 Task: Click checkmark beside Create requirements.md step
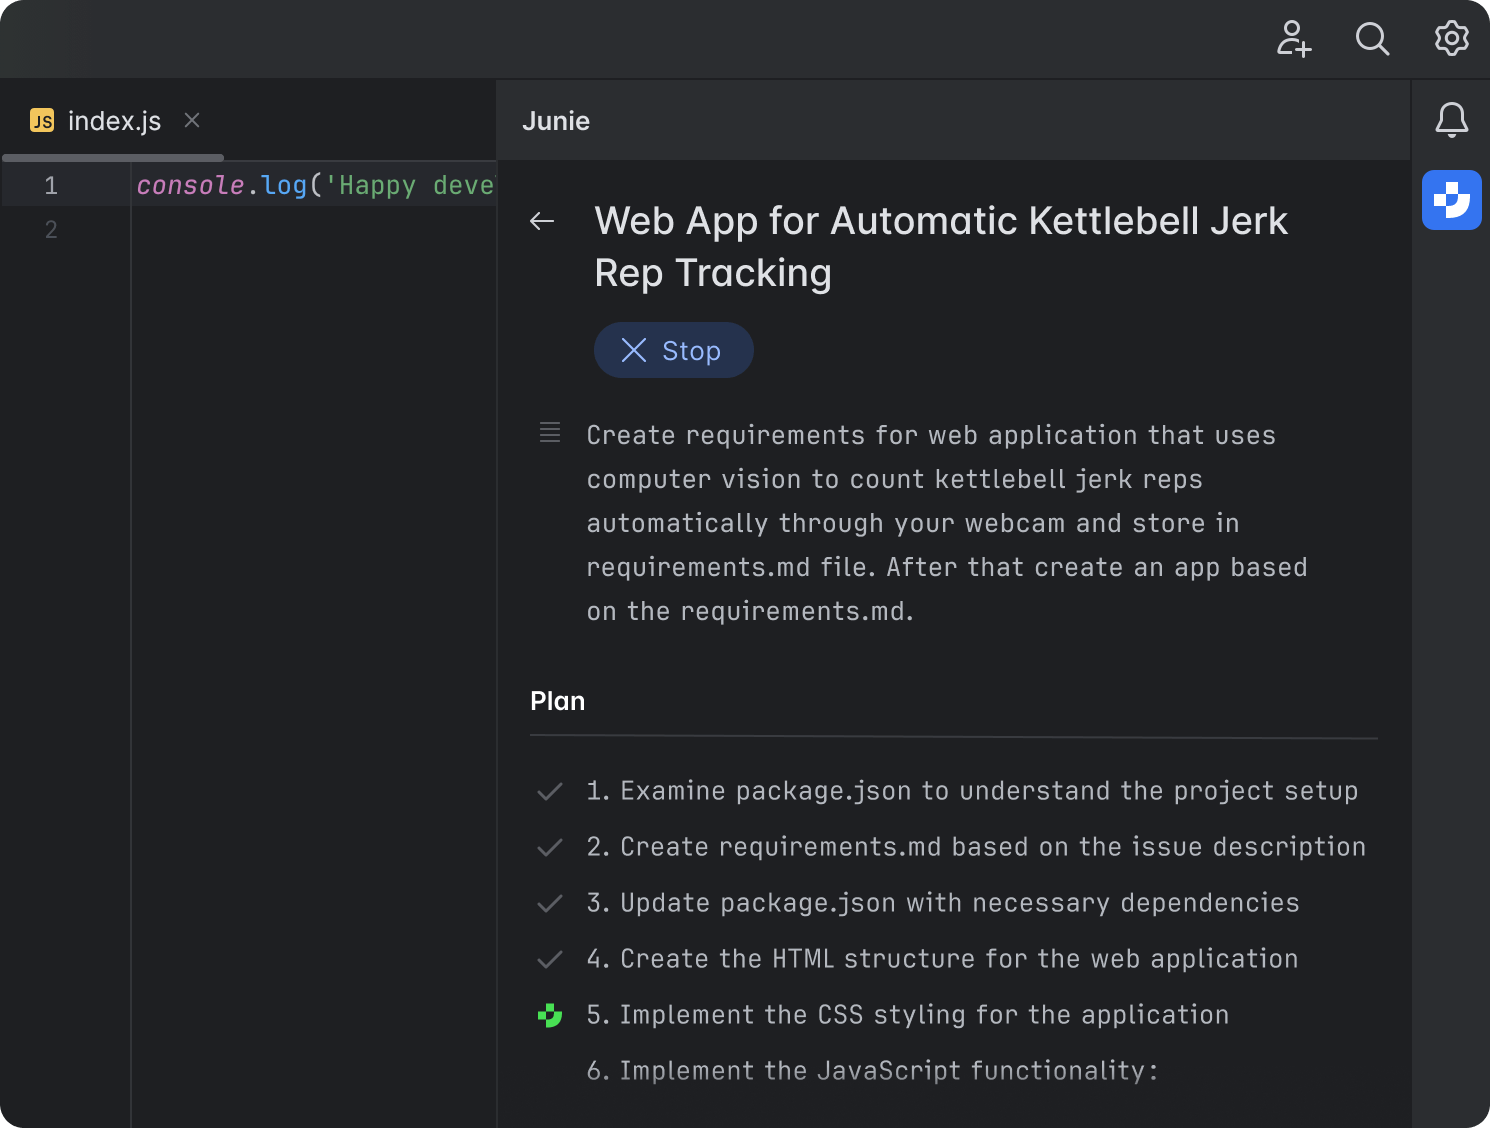coord(550,848)
